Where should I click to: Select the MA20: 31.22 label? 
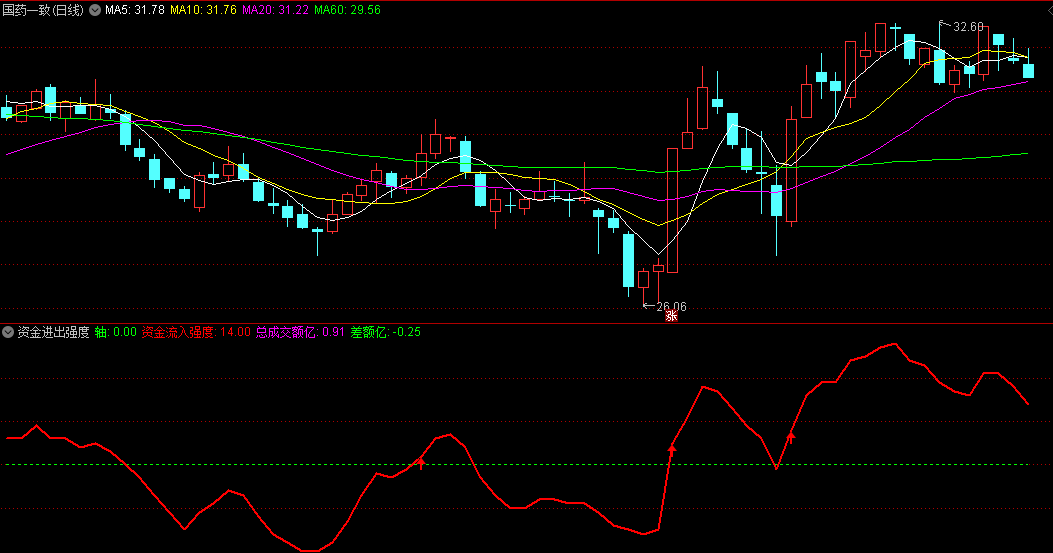tap(275, 10)
